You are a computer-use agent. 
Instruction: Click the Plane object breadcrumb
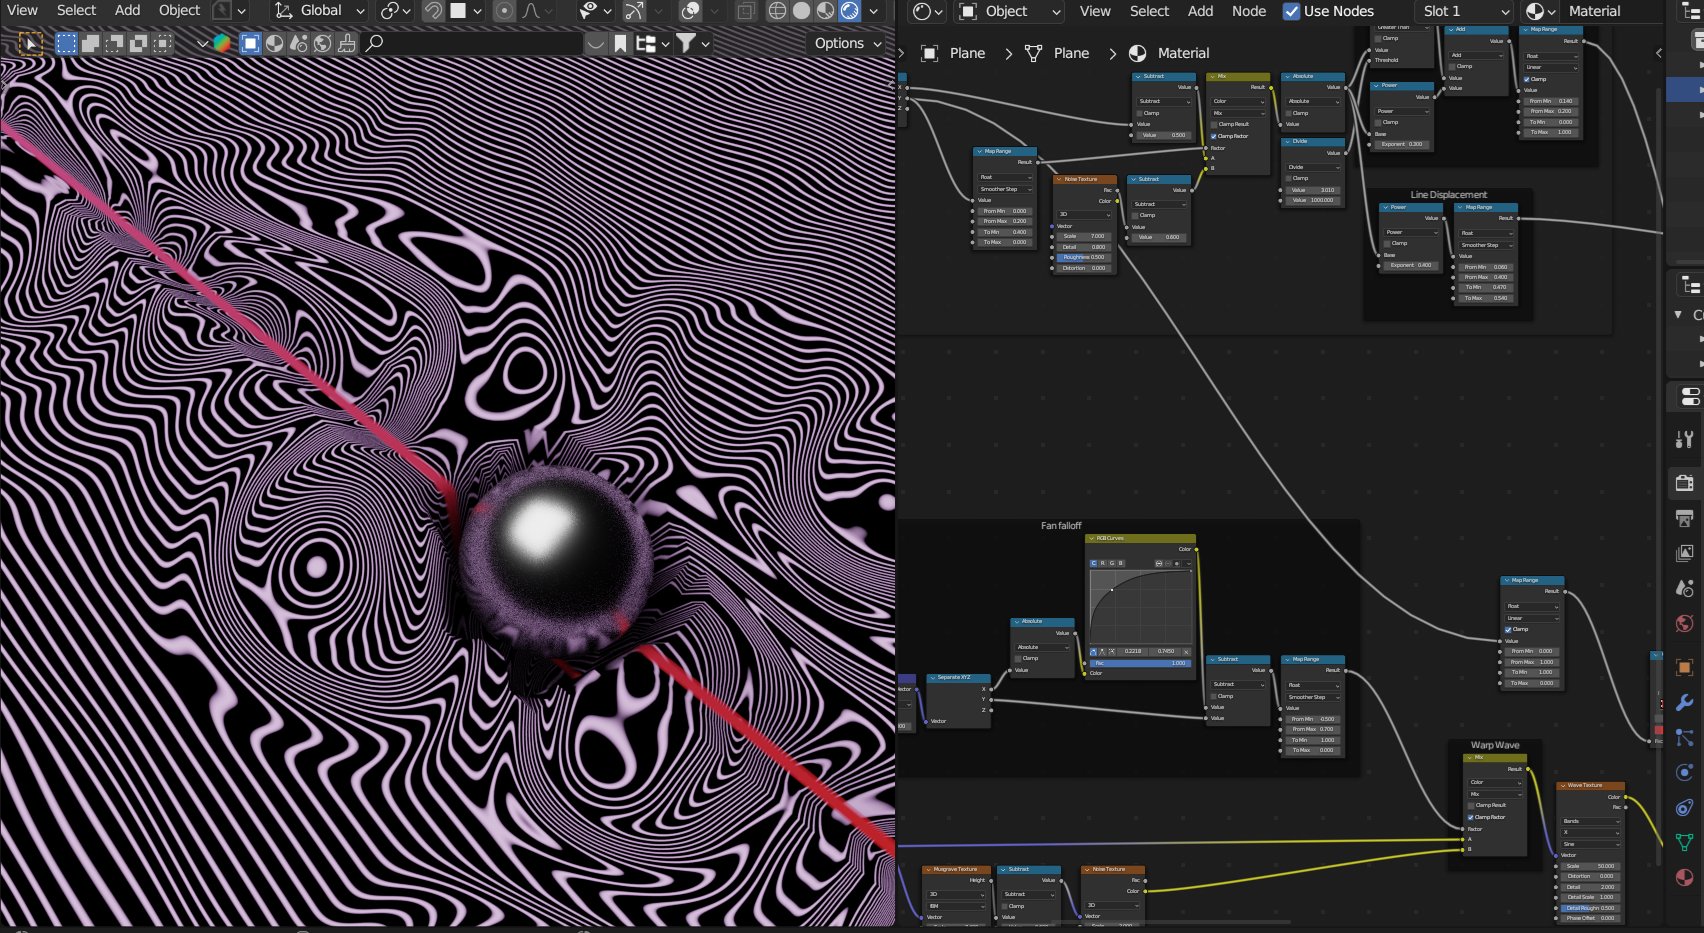(954, 53)
